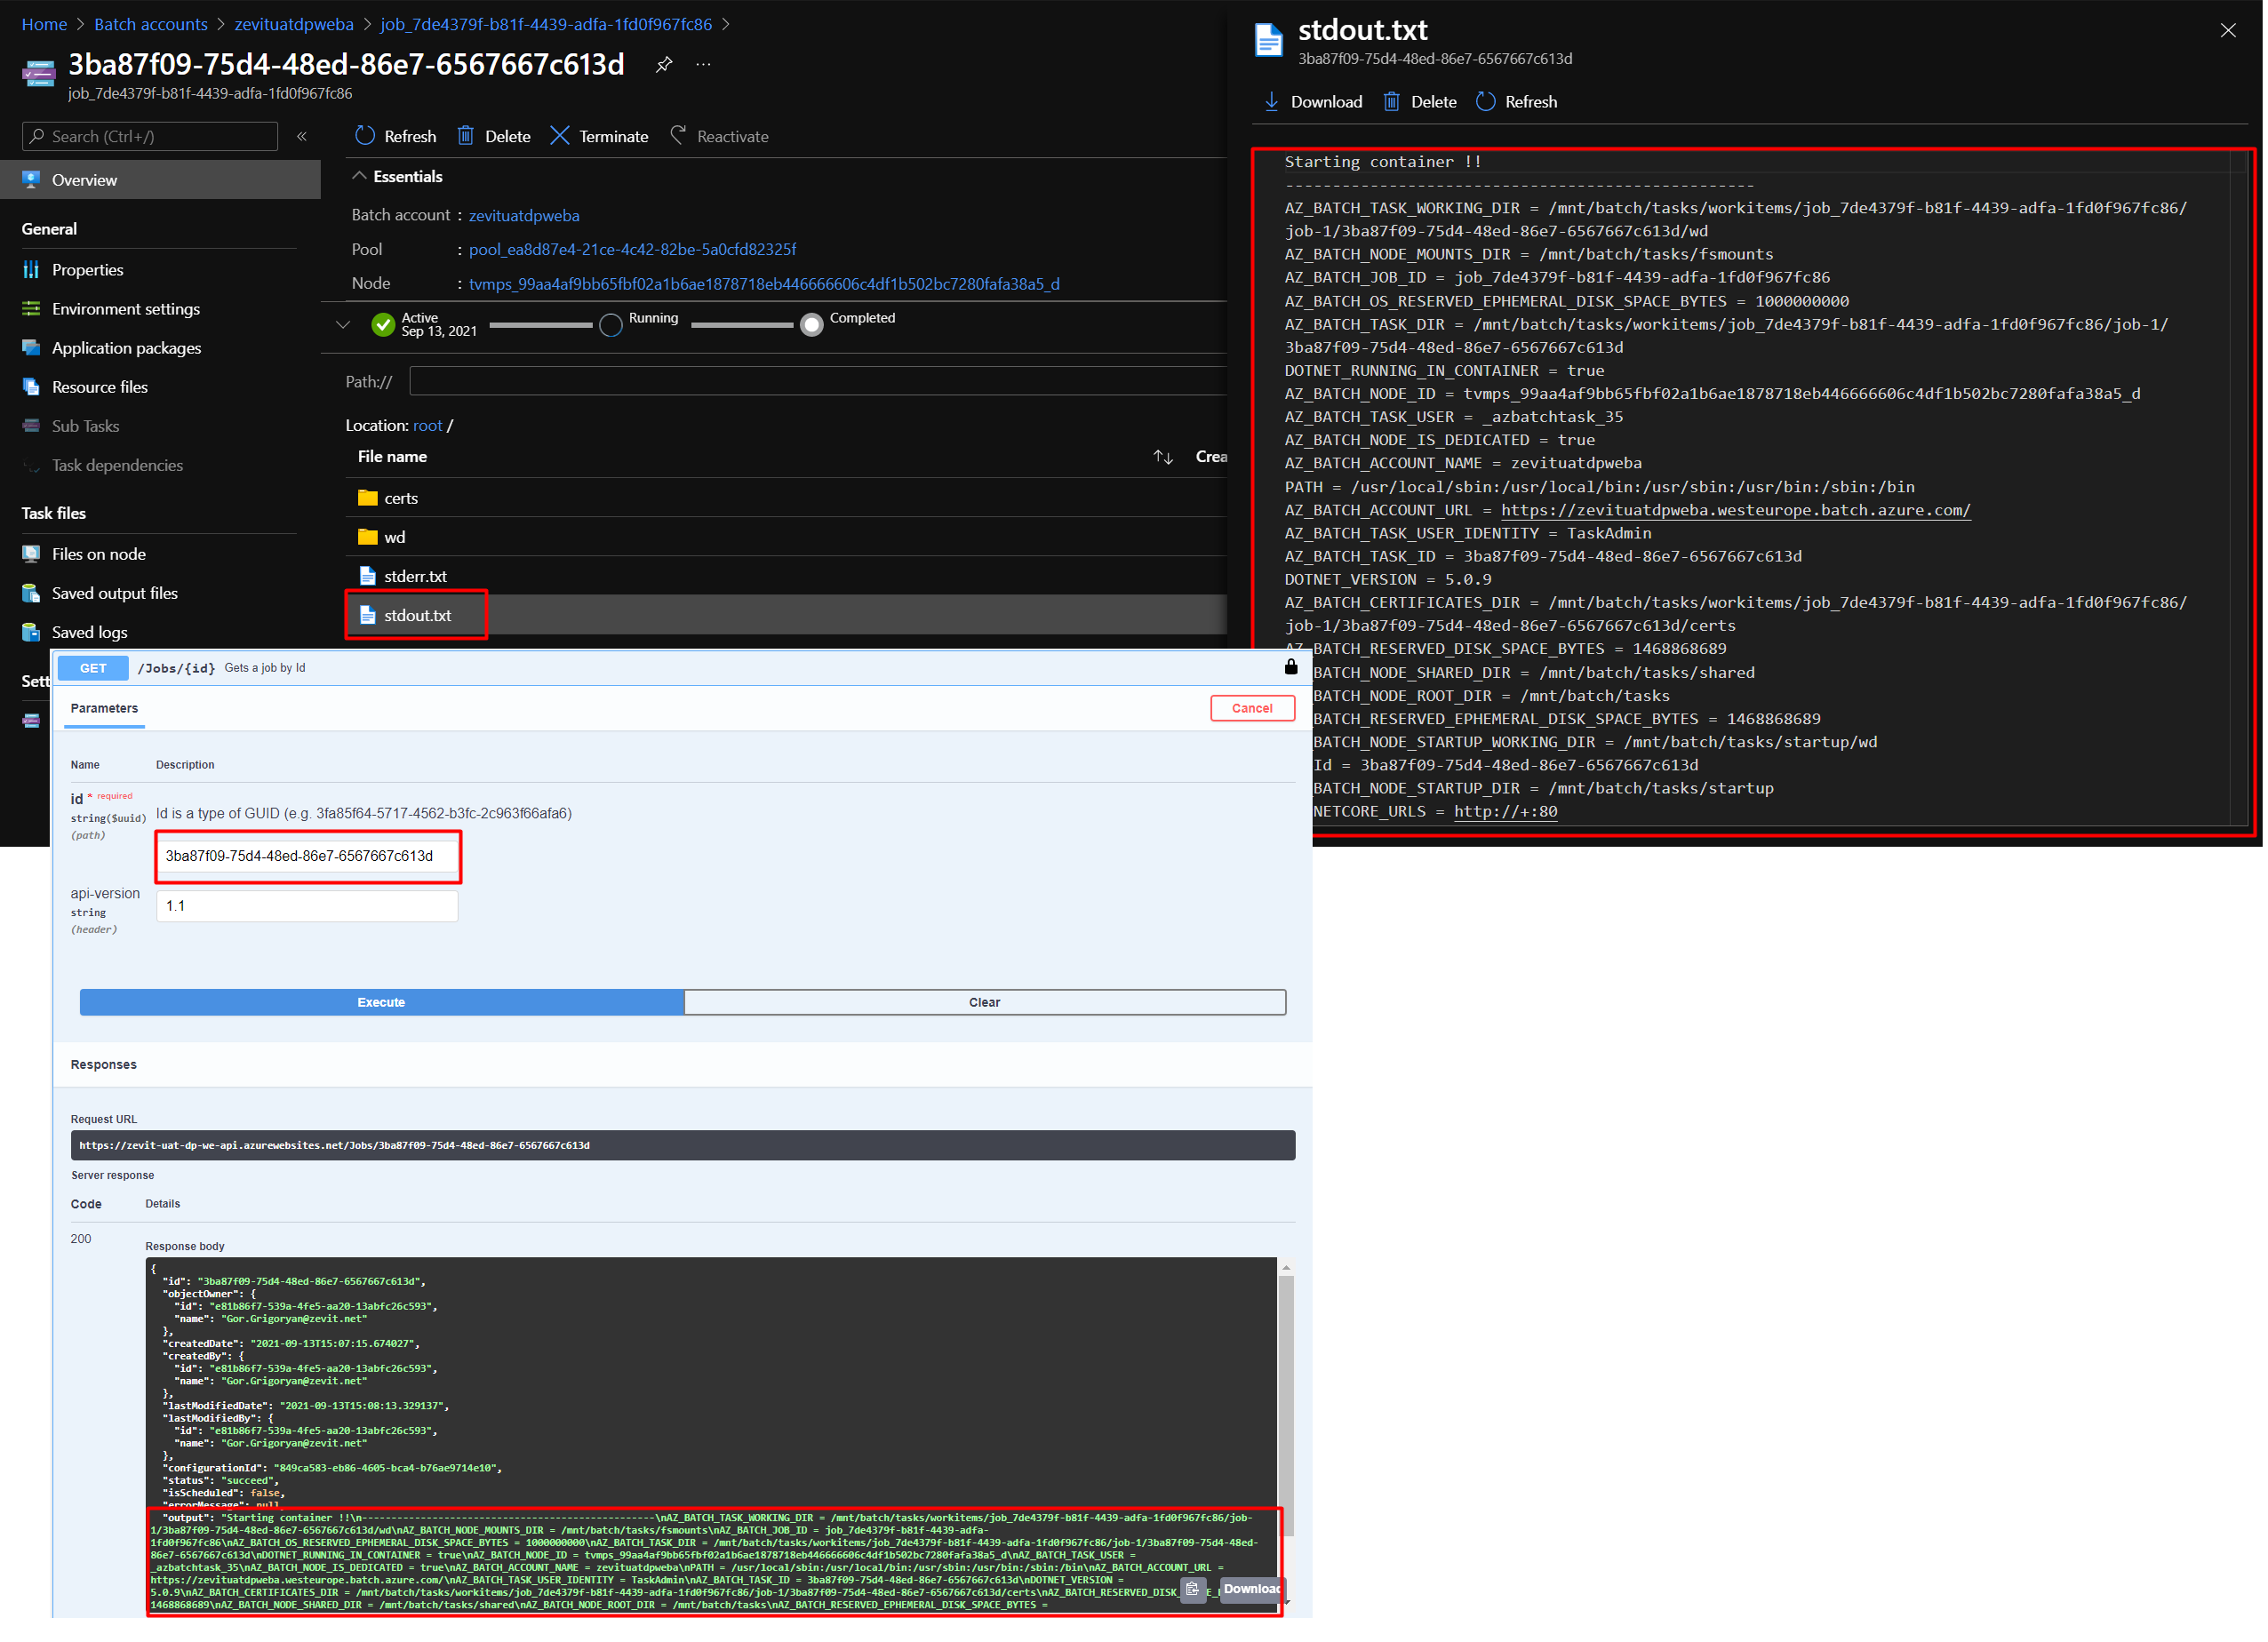The height and width of the screenshot is (1642, 2268).
Task: Open Sub Tasks in the sidebar
Action: (x=86, y=427)
